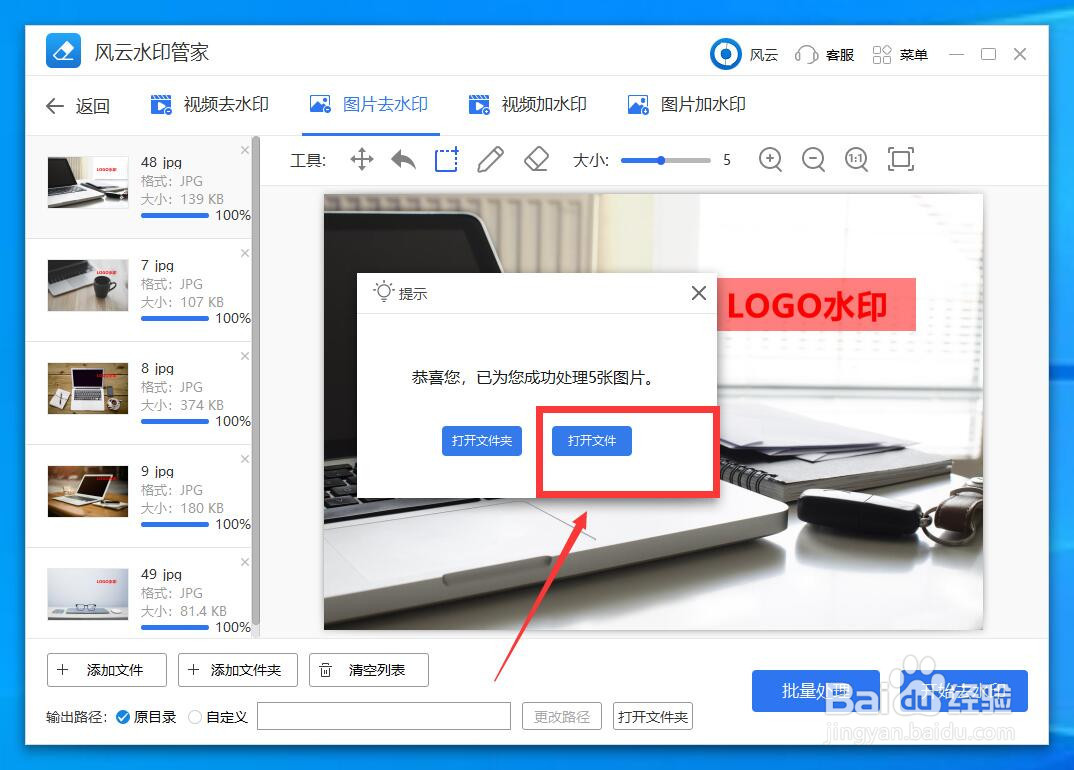This screenshot has width=1074, height=770.
Task: Click the fit-to-screen icon
Action: tap(900, 159)
